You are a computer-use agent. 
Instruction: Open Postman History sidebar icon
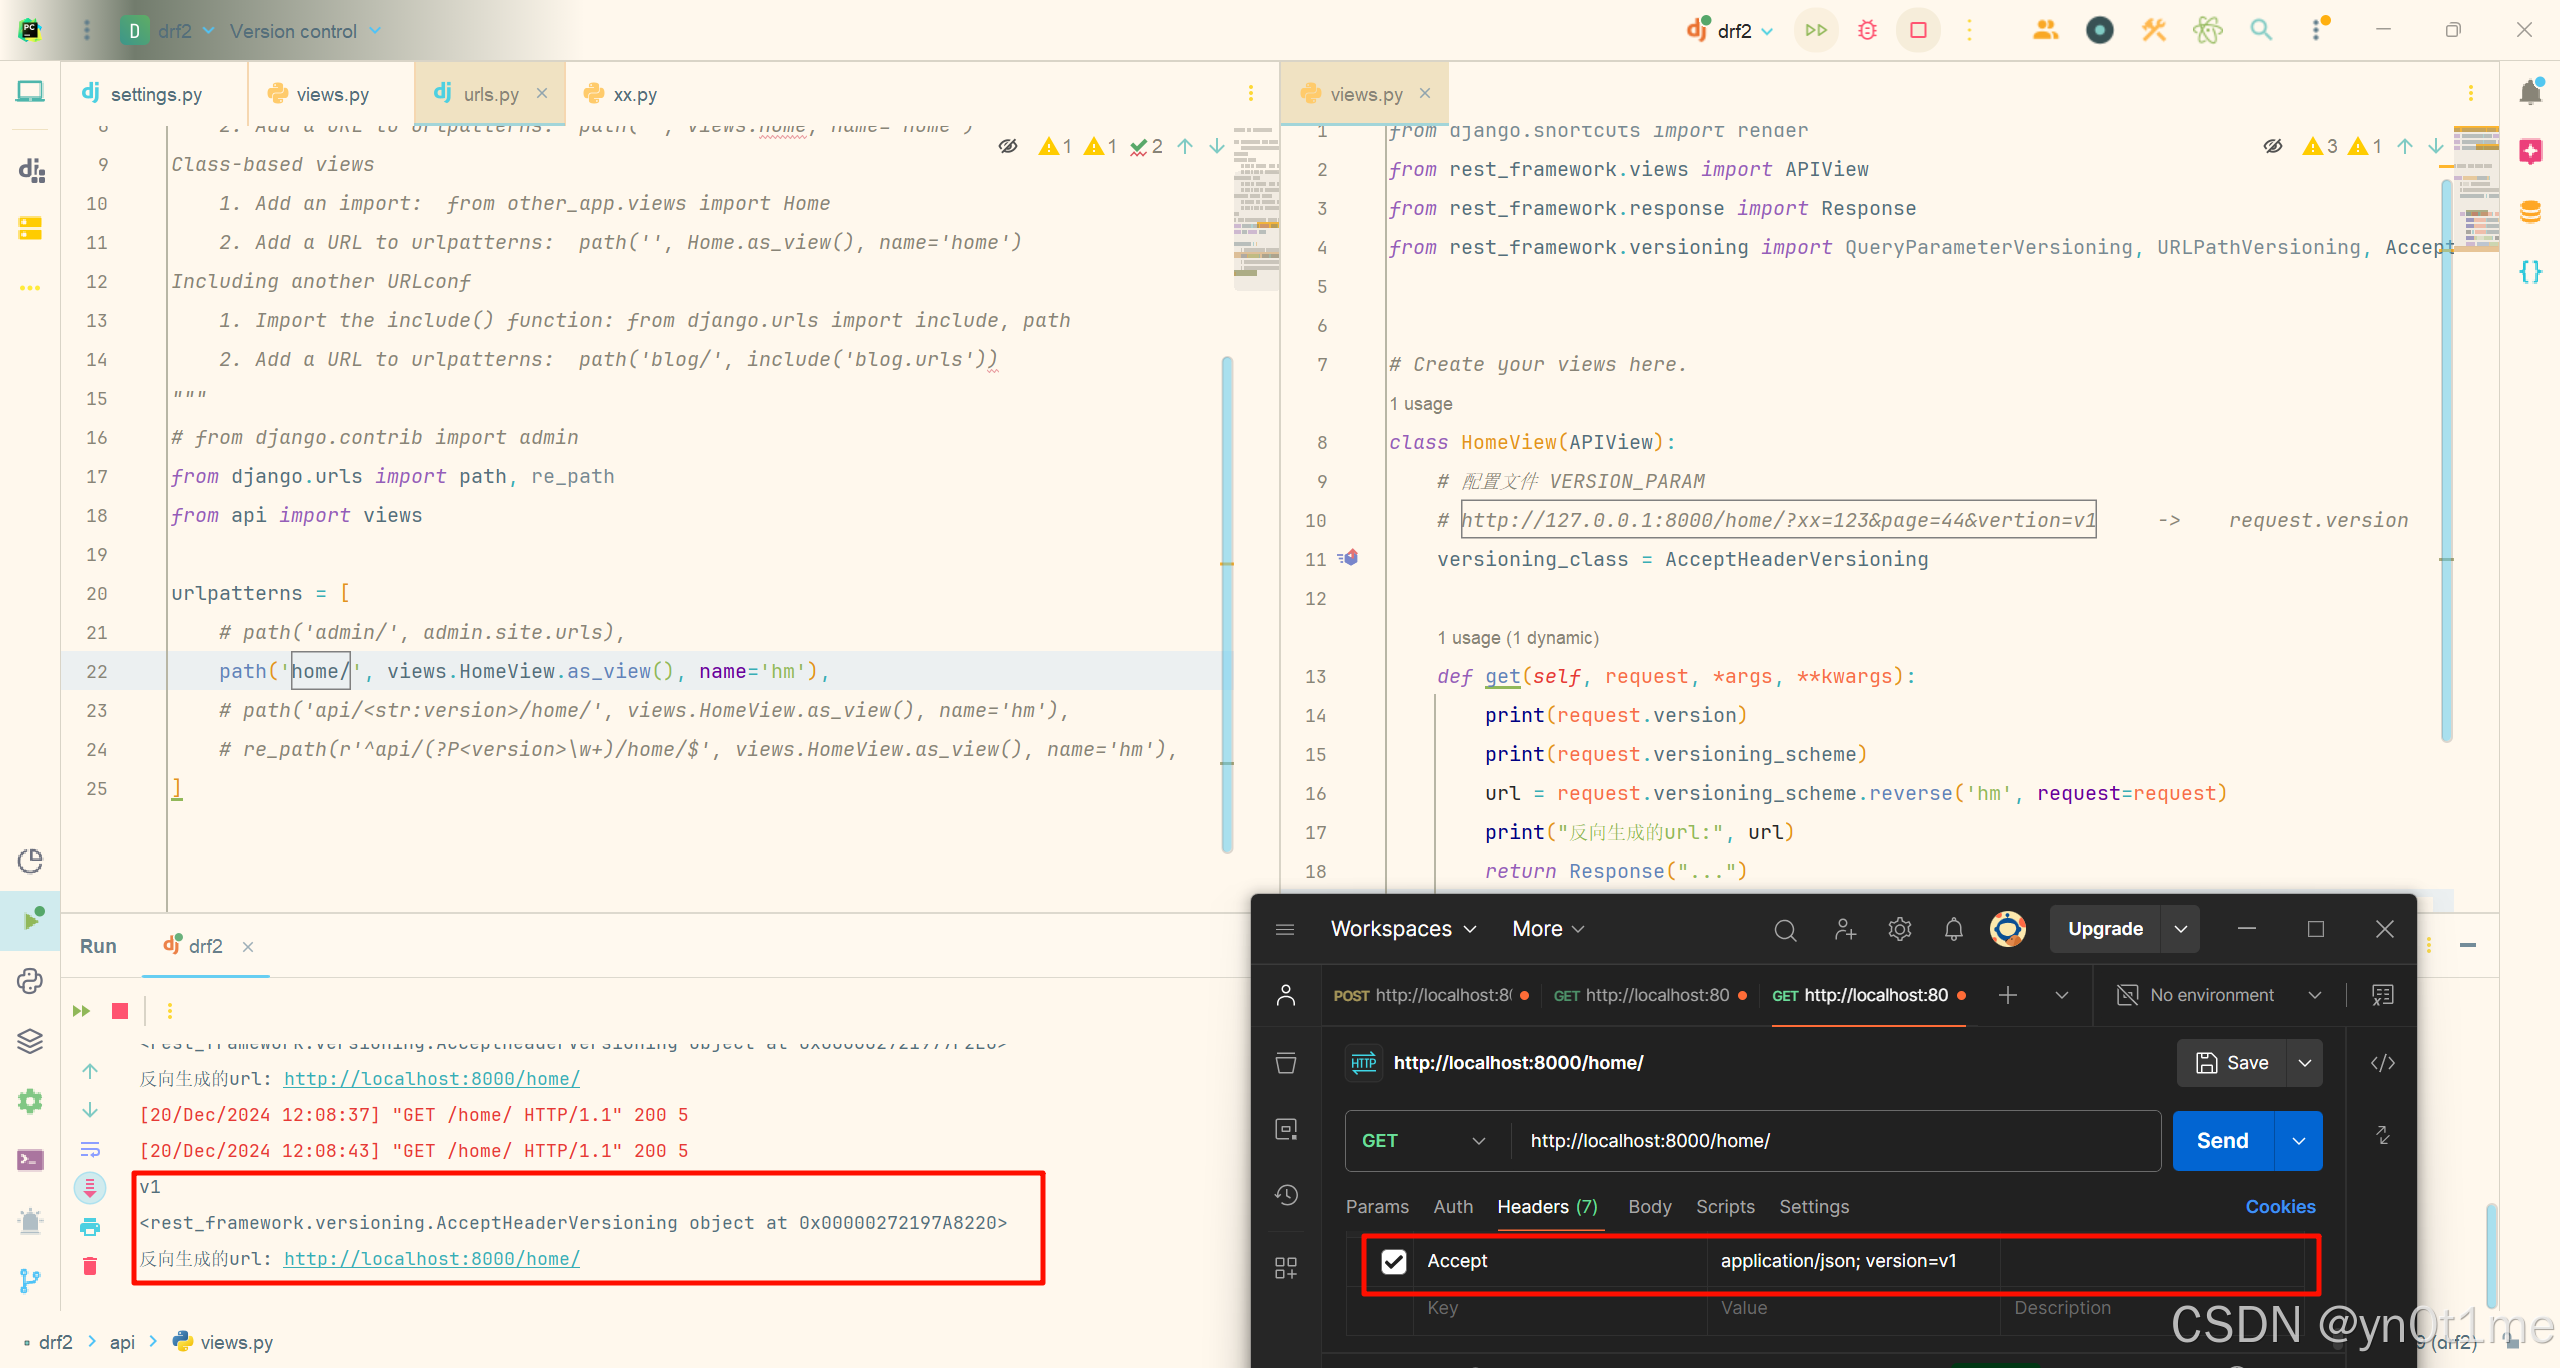(x=1286, y=1195)
